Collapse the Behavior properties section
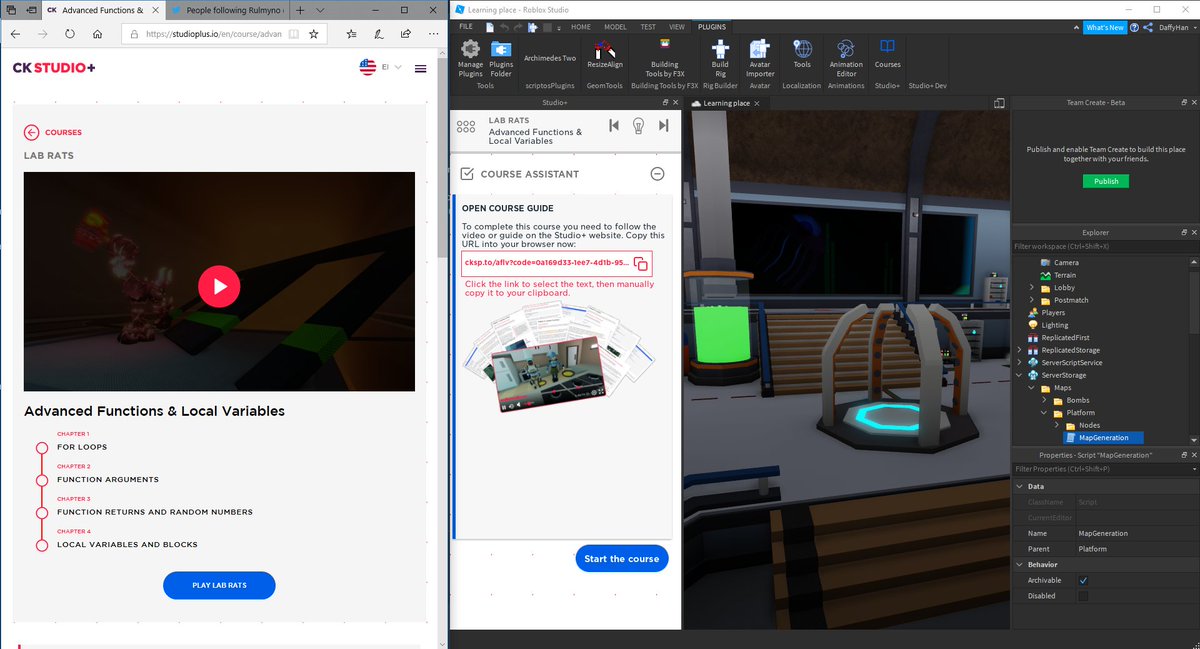Viewport: 1200px width, 649px height. point(1020,564)
